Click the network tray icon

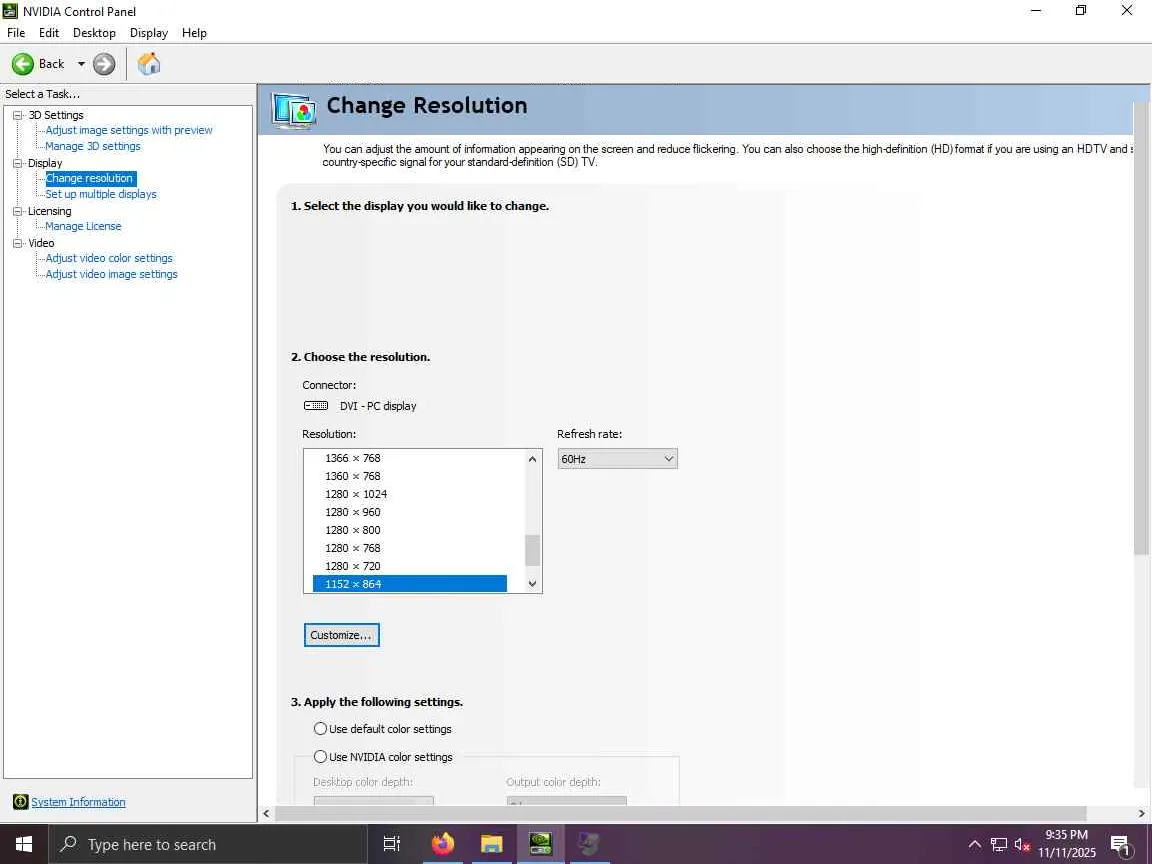(998, 844)
